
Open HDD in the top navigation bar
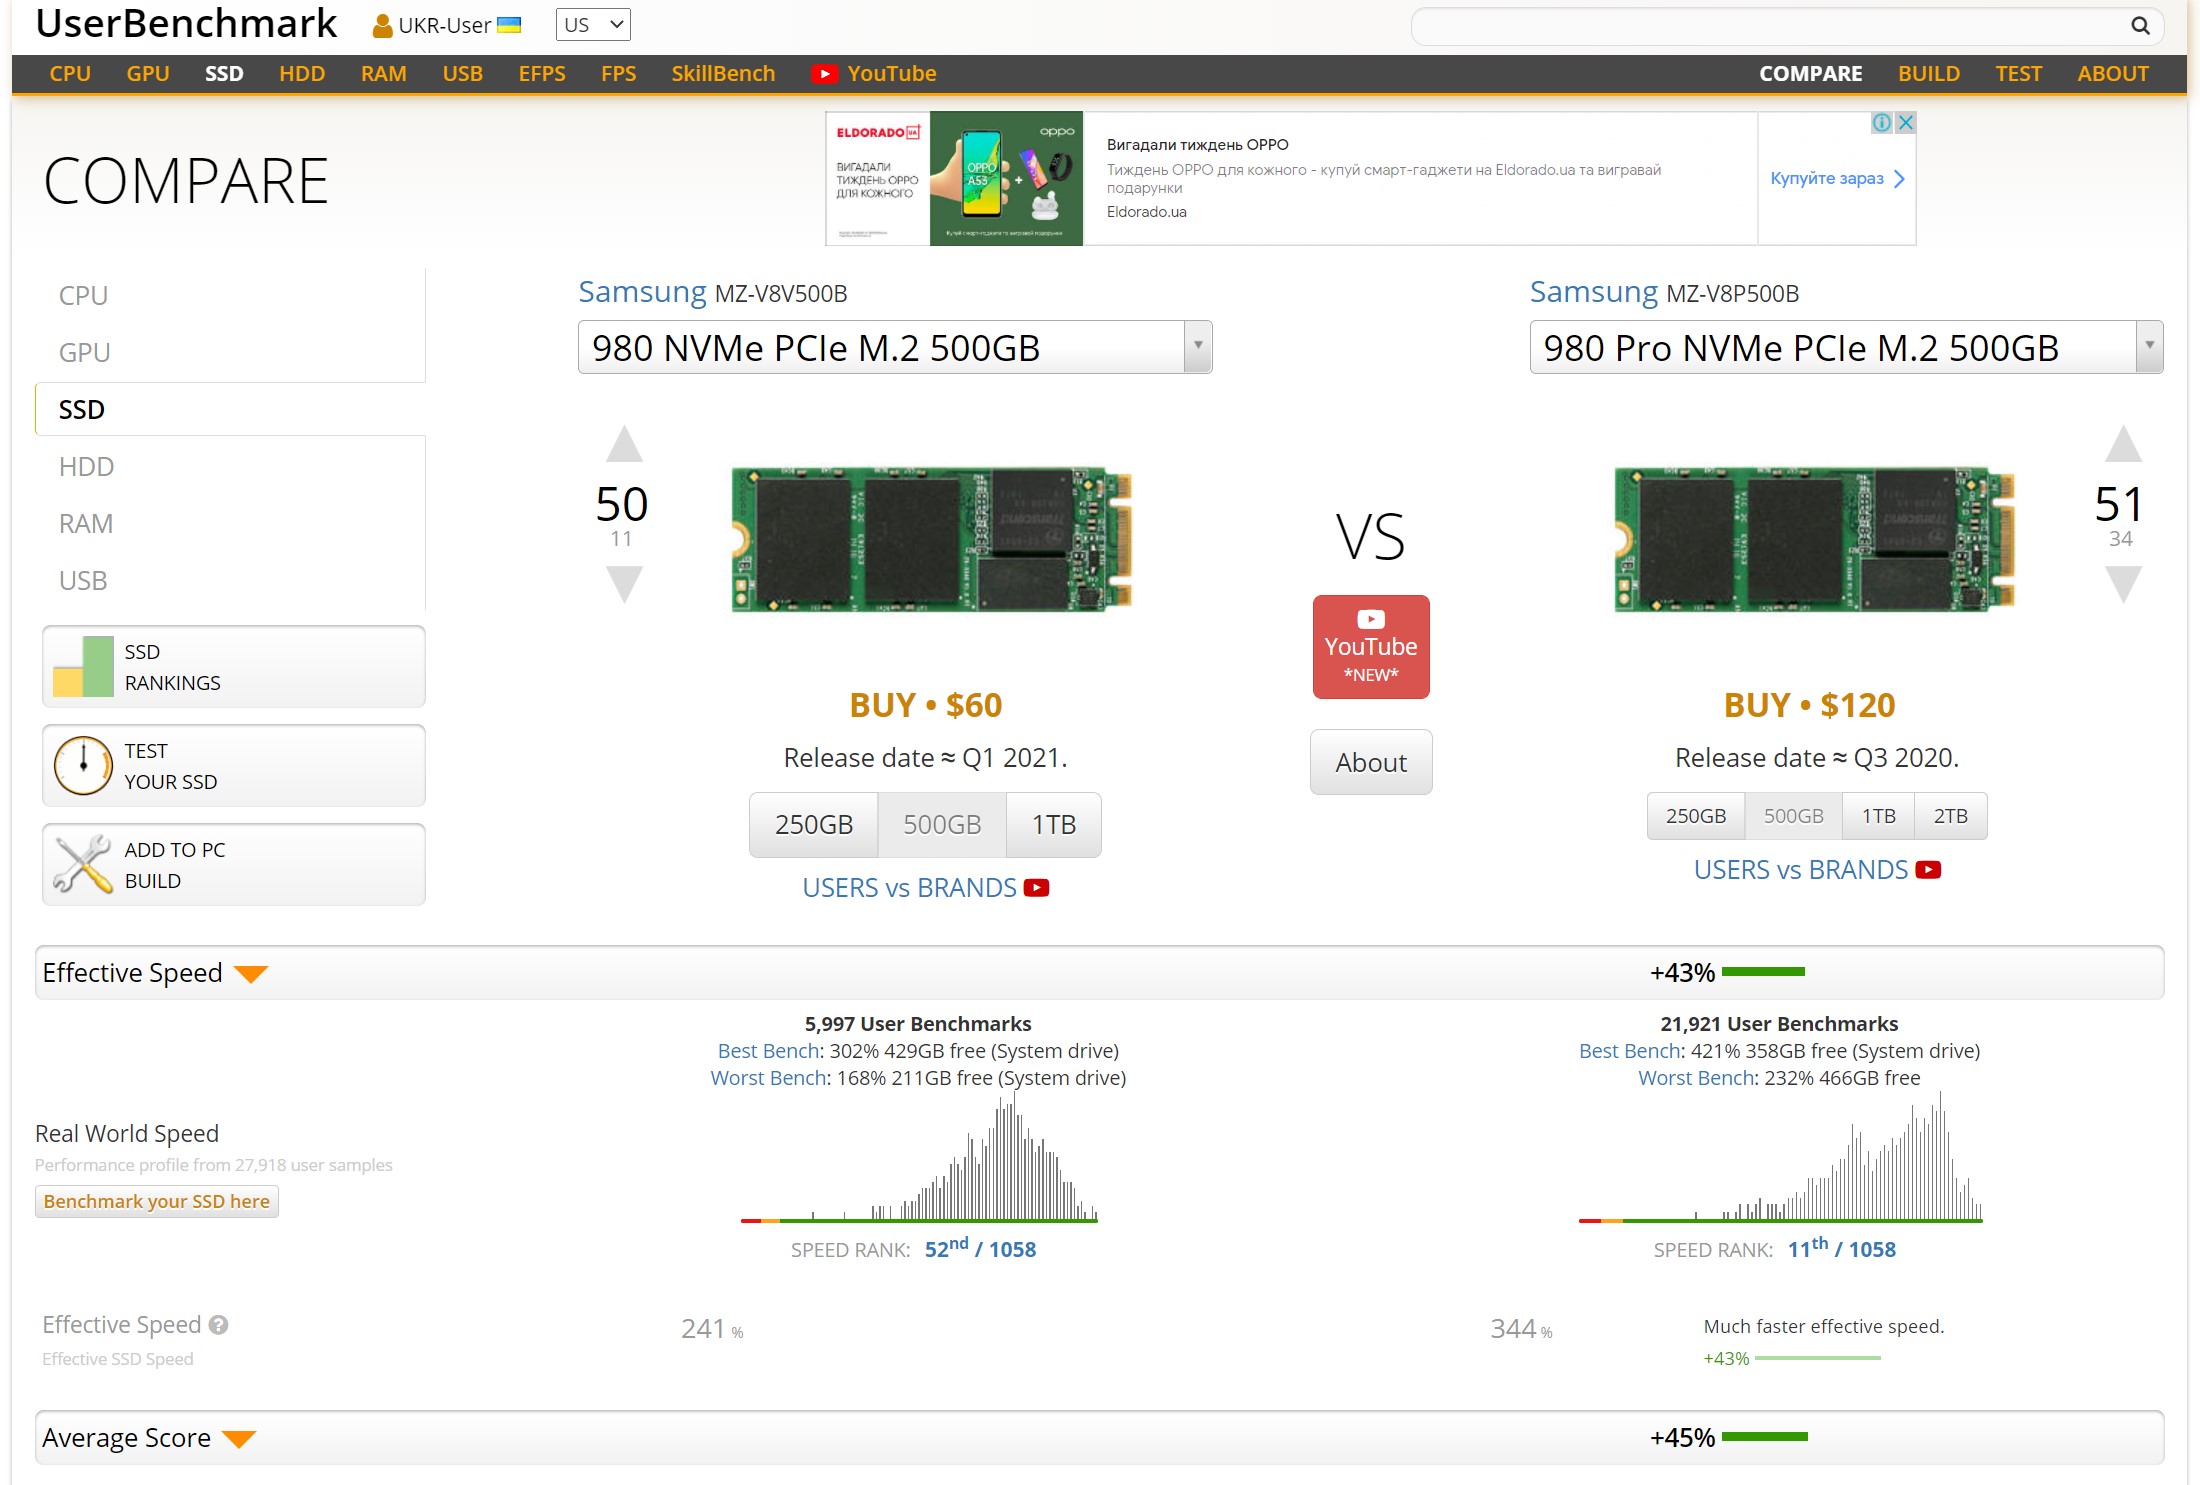click(302, 74)
